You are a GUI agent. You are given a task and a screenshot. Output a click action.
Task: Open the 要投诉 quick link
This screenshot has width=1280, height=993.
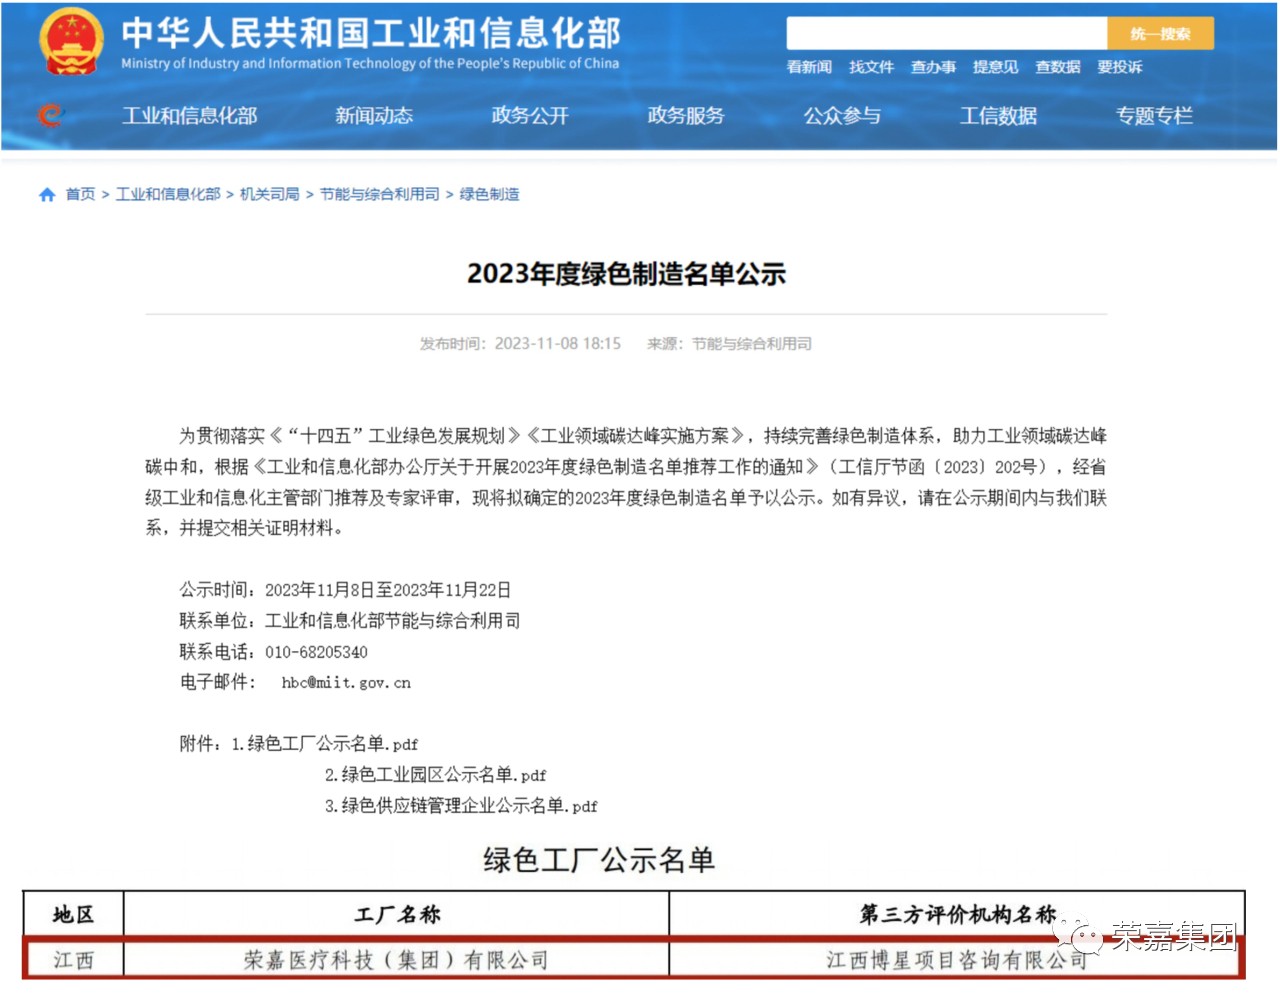tap(1119, 67)
